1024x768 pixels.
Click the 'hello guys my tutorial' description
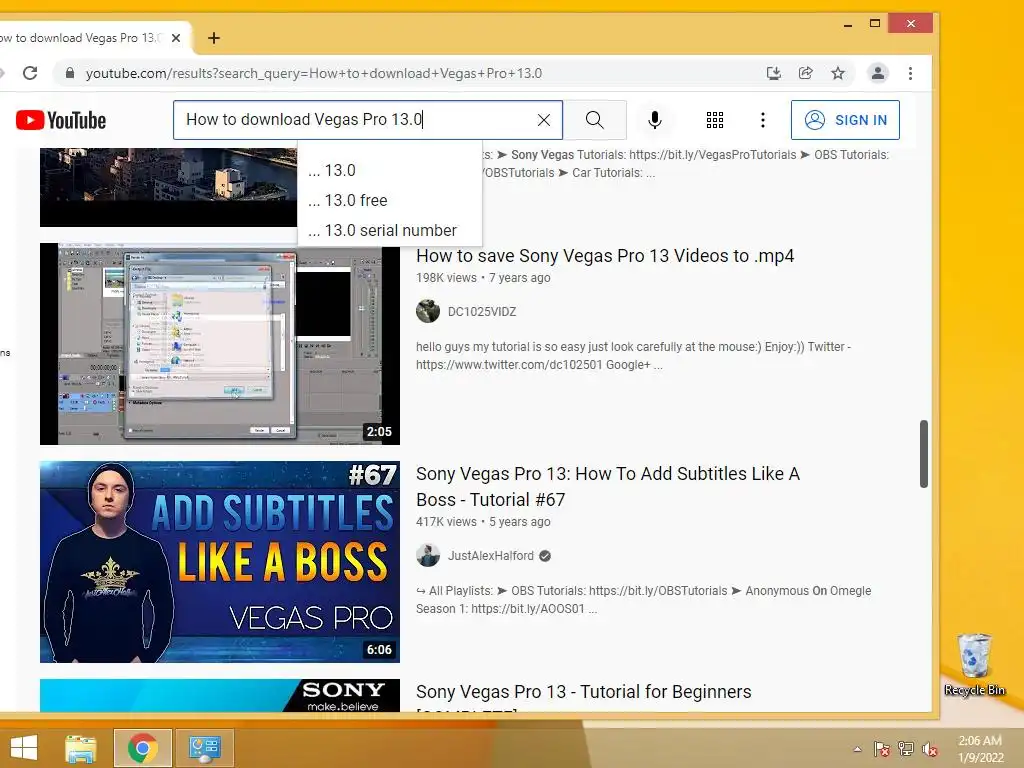633,356
